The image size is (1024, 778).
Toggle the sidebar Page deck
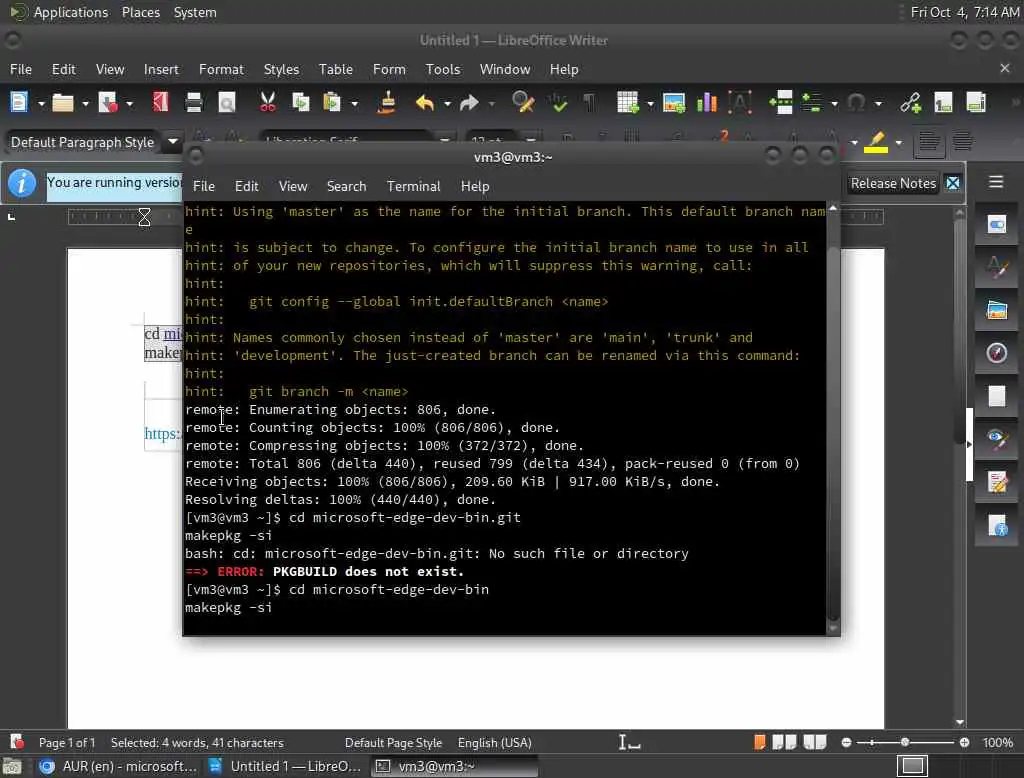[997, 397]
